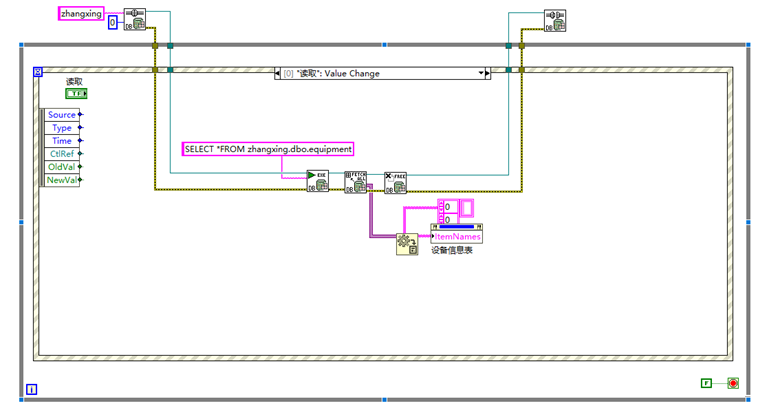Viewport: 769px width, 419px height.
Task: Select the Fetch All recordset VI icon
Action: pos(356,182)
